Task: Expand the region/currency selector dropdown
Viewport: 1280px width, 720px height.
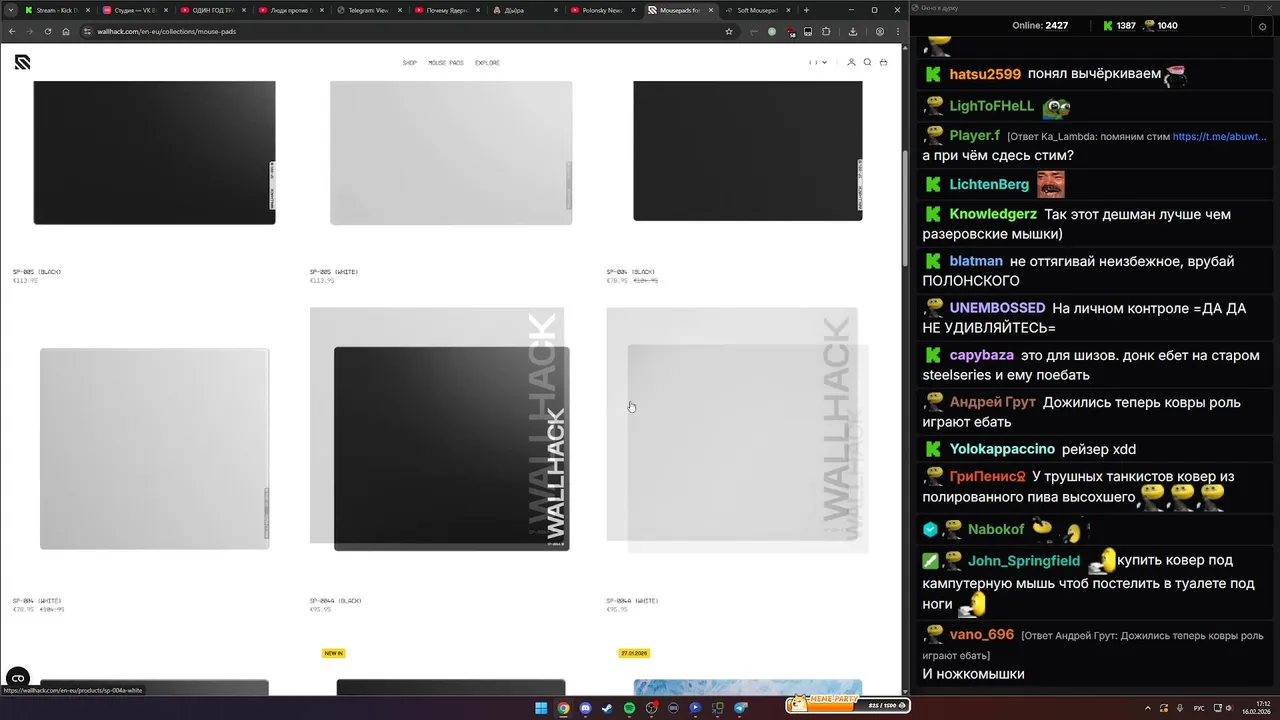Action: pos(818,63)
